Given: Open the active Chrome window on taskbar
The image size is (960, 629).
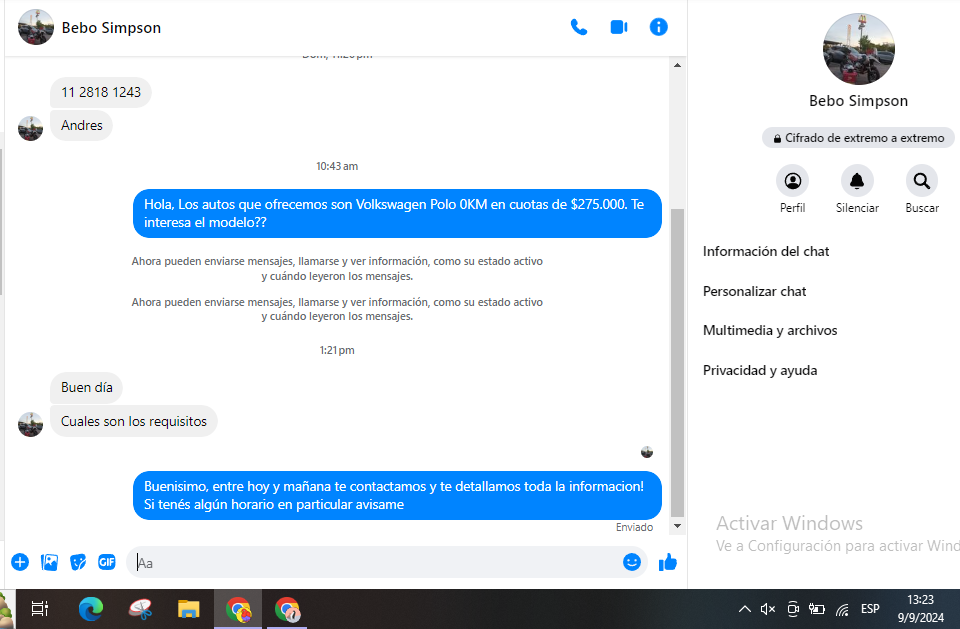Looking at the screenshot, I should 238,609.
